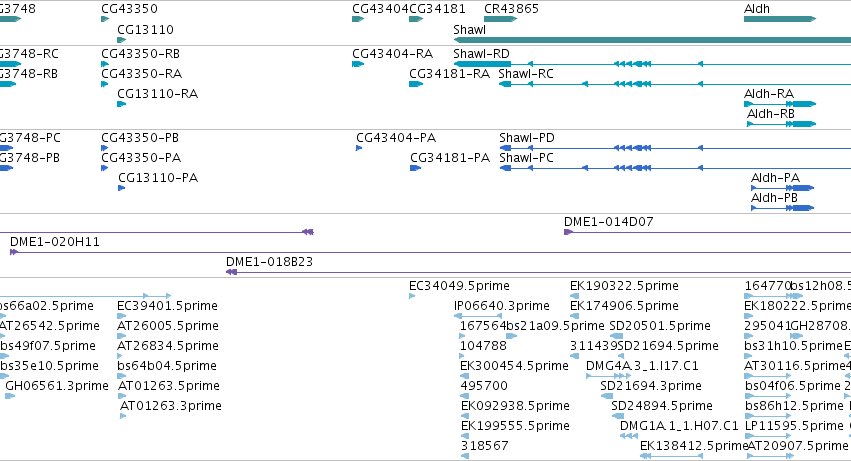This screenshot has height=461, width=851.
Task: Select the AT01263.3prime EST marker
Action: (123, 416)
